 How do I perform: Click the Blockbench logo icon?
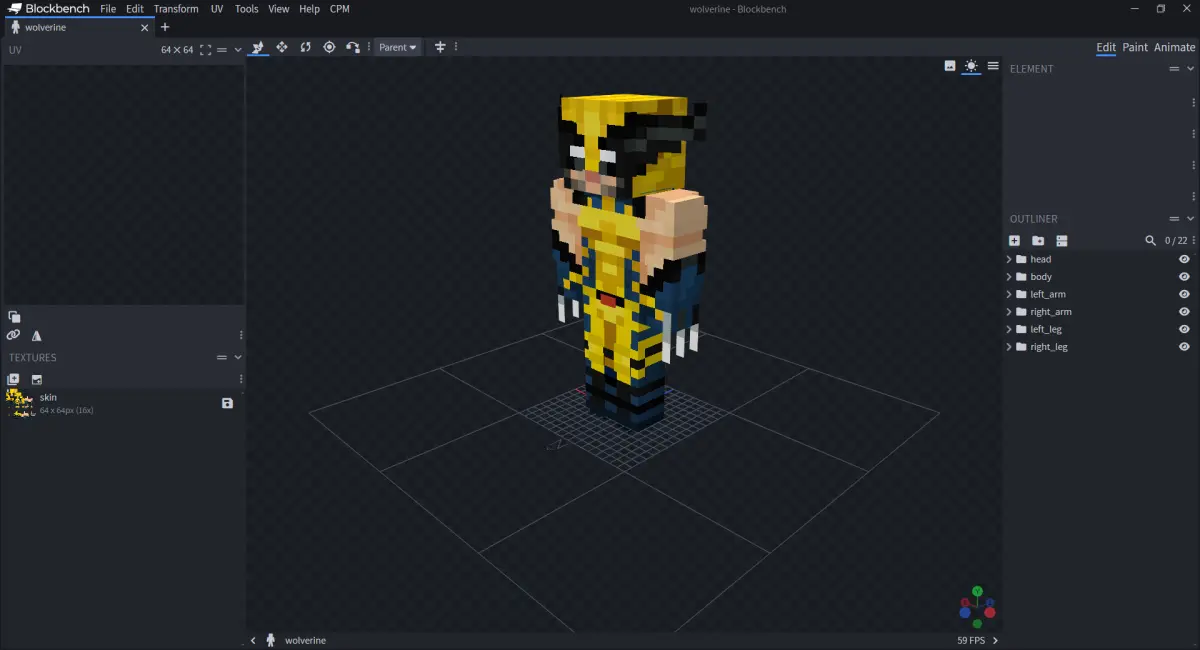15,9
